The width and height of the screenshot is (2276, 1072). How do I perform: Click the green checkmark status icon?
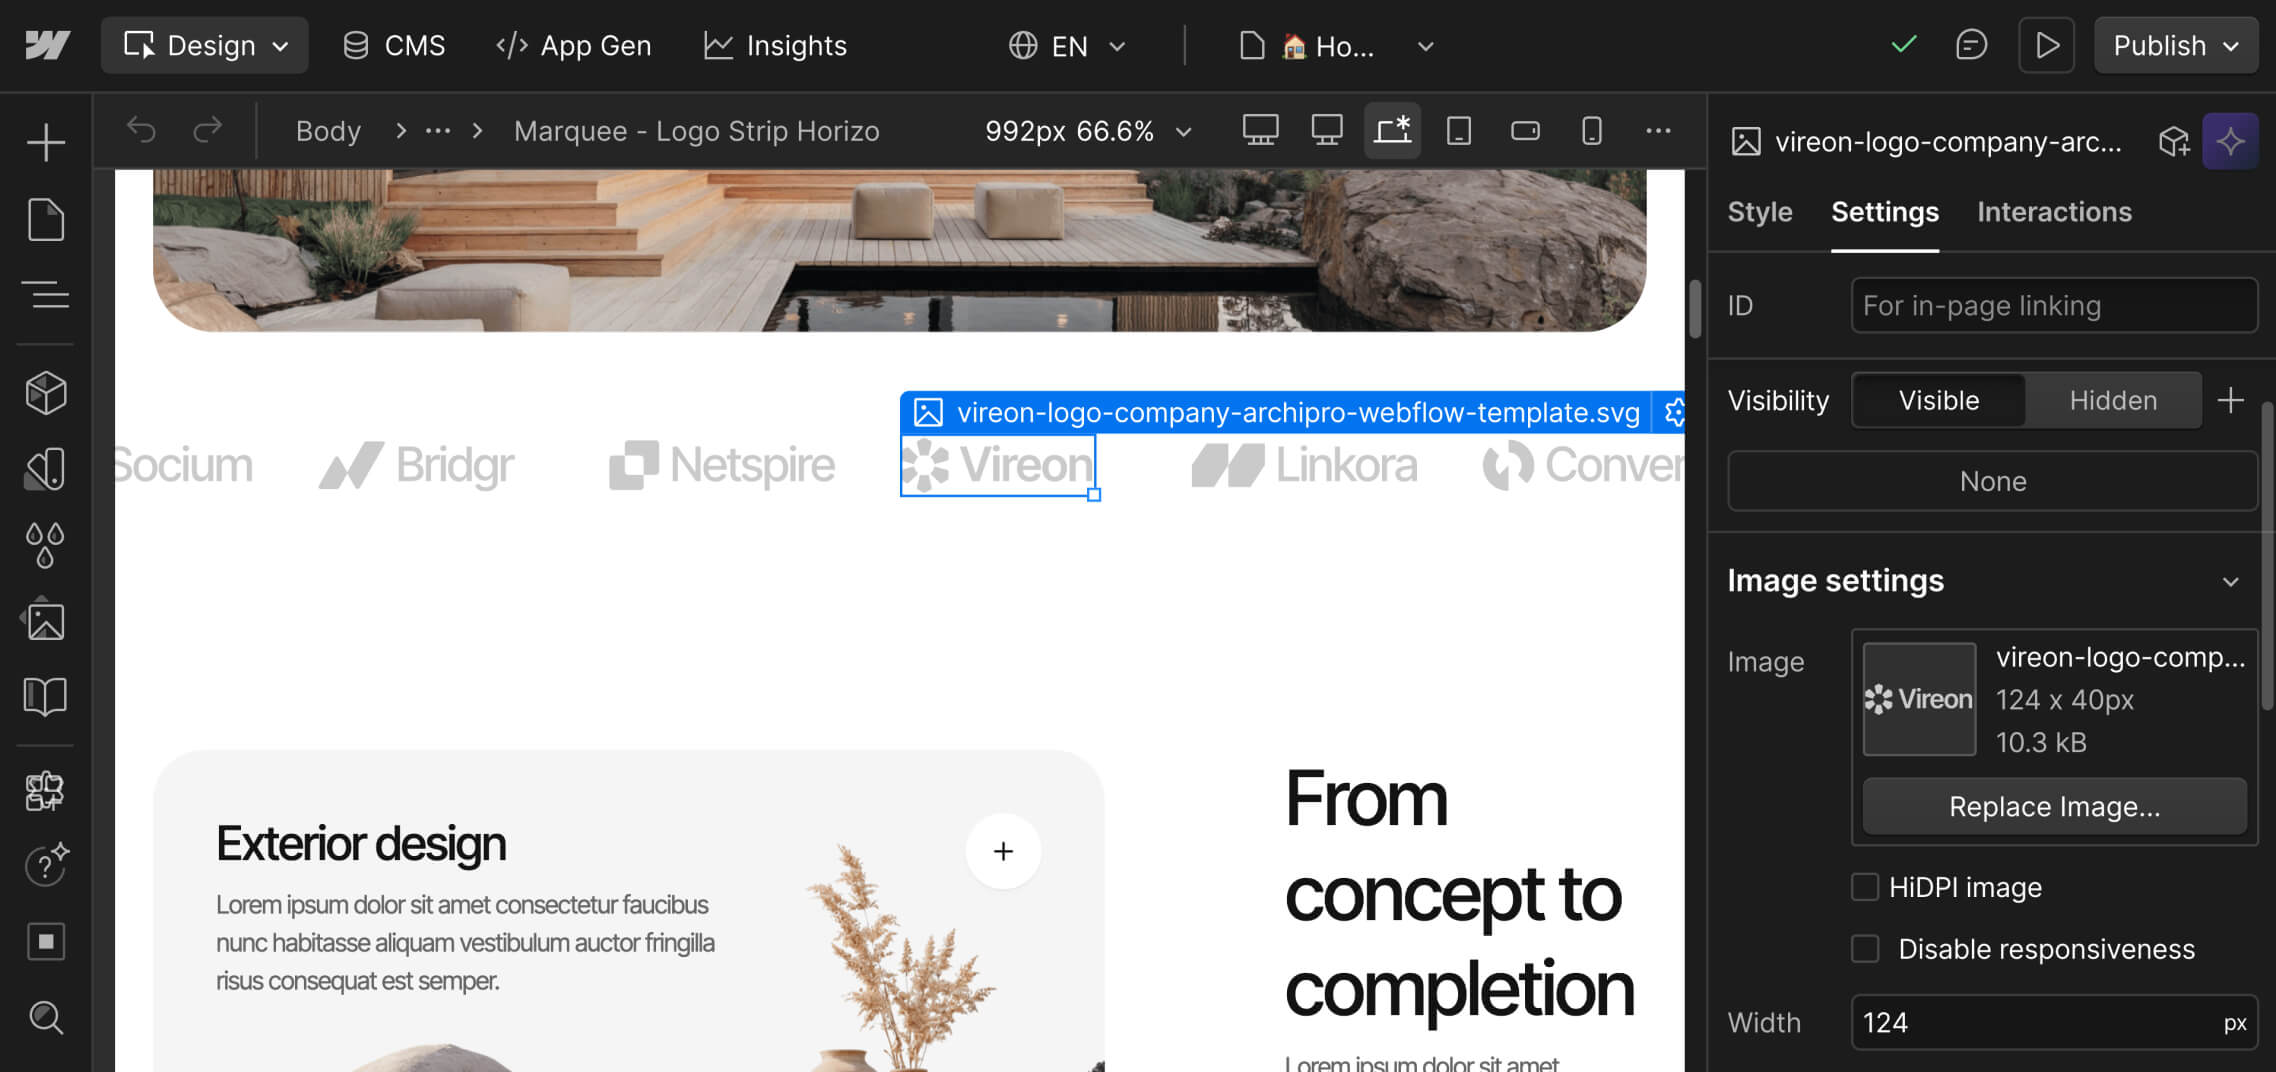coord(1904,45)
